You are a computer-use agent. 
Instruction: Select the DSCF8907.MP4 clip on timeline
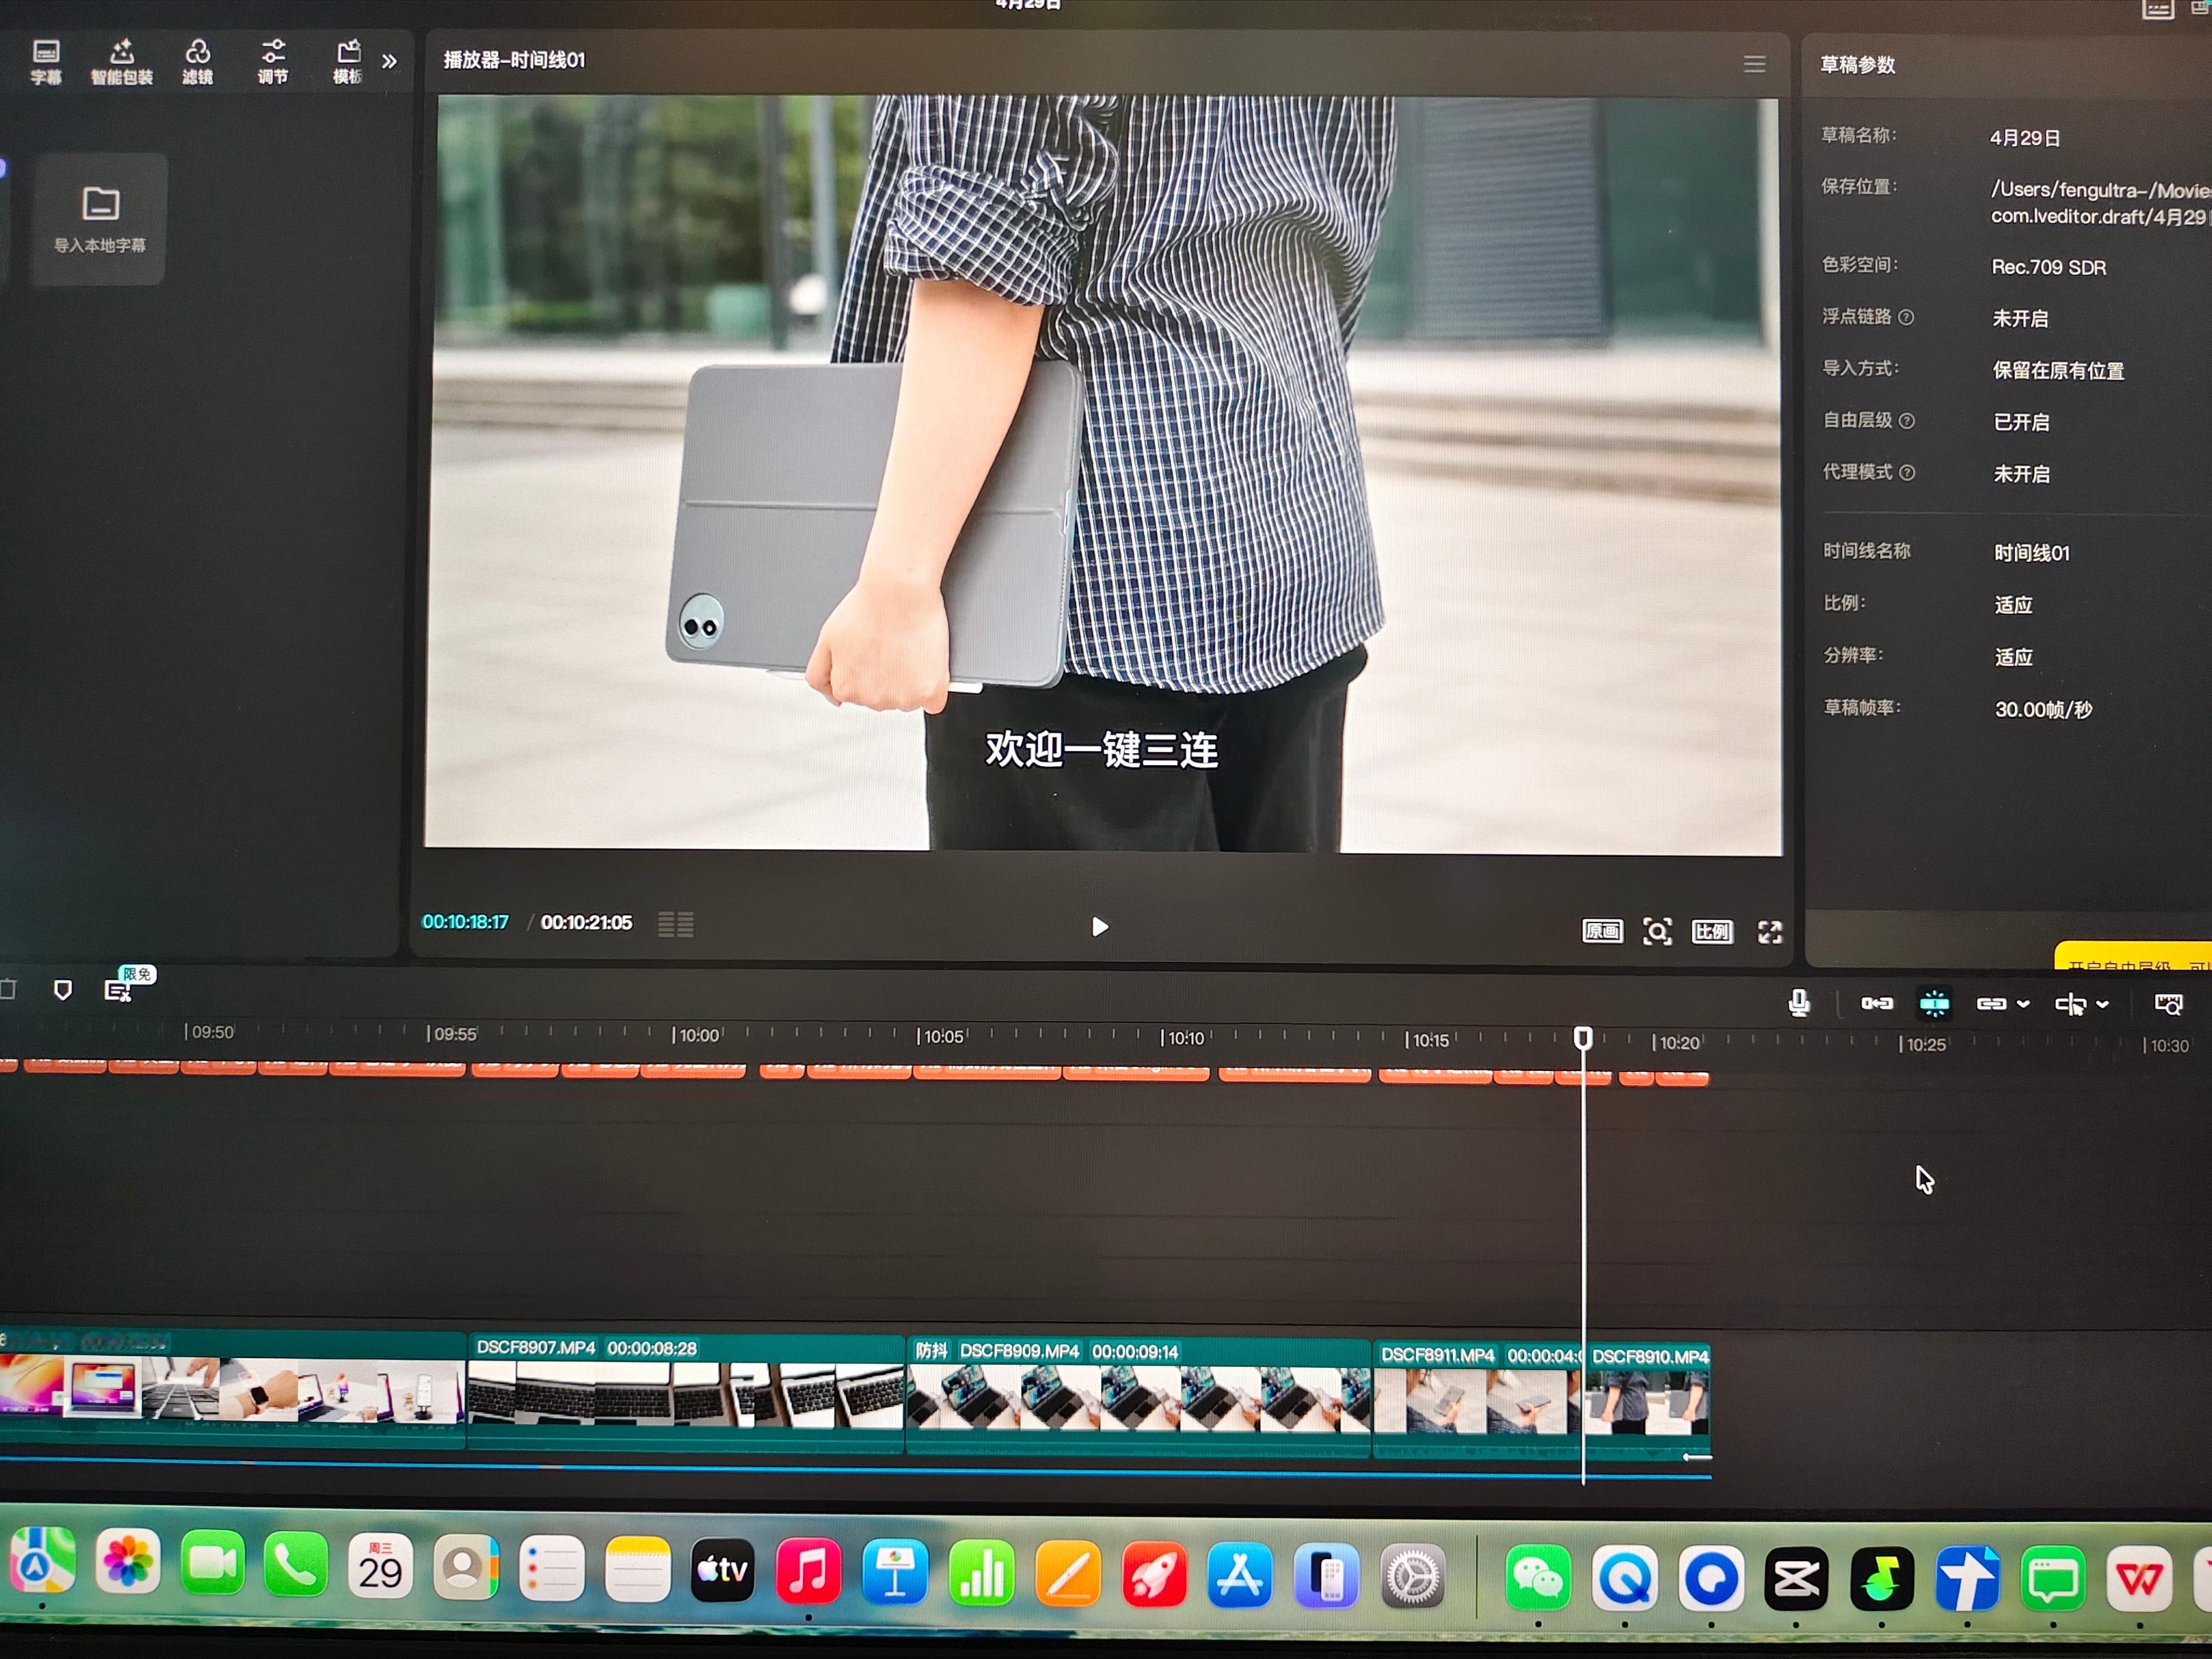tap(685, 1395)
